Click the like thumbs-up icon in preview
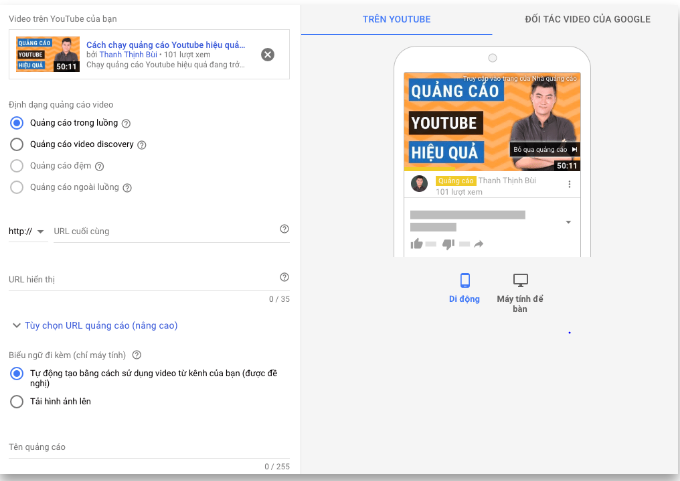The width and height of the screenshot is (680, 481). tap(416, 244)
